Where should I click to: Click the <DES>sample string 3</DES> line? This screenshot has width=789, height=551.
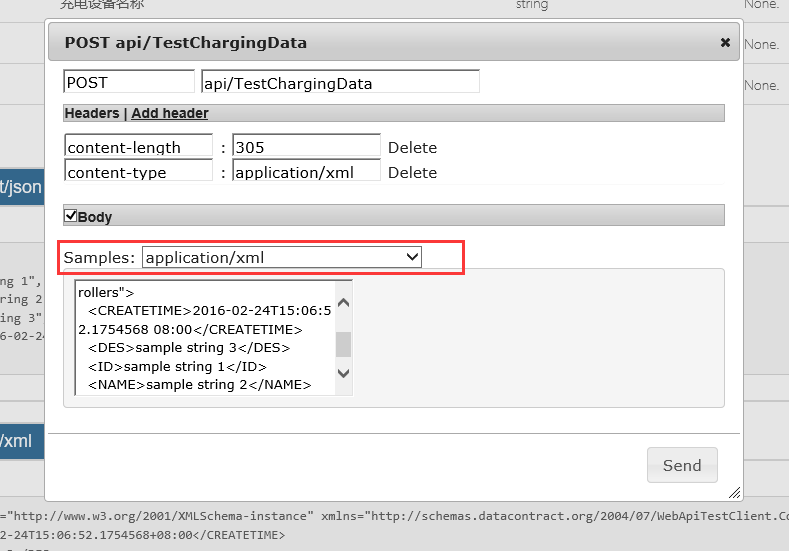click(189, 348)
